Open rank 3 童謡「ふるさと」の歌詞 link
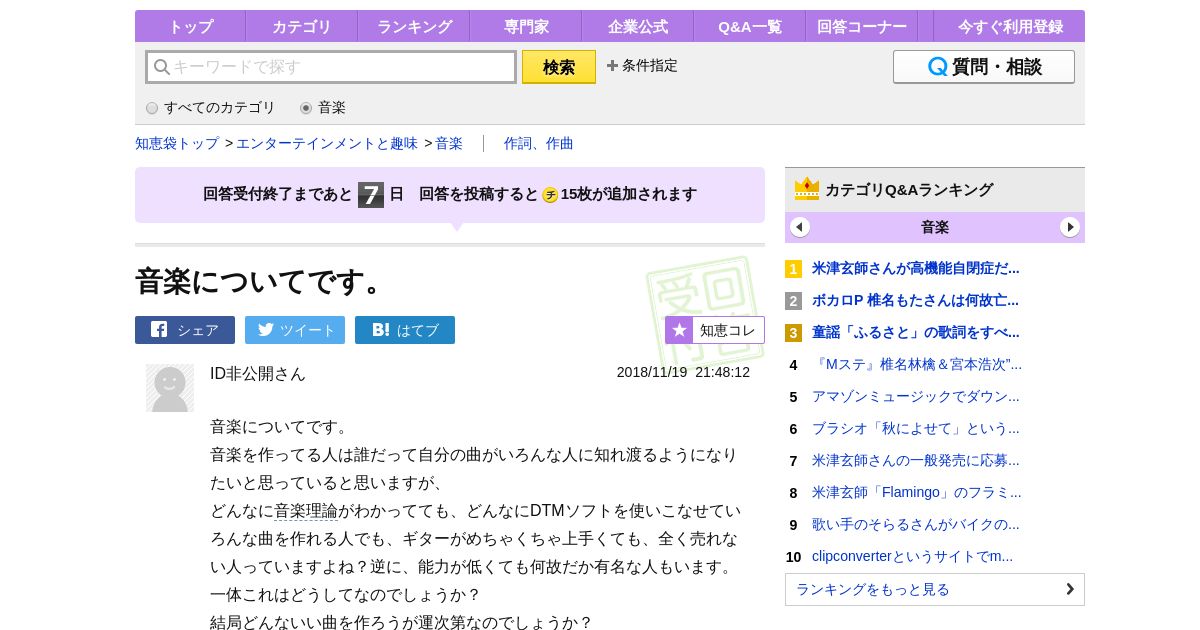 pyautogui.click(x=916, y=332)
